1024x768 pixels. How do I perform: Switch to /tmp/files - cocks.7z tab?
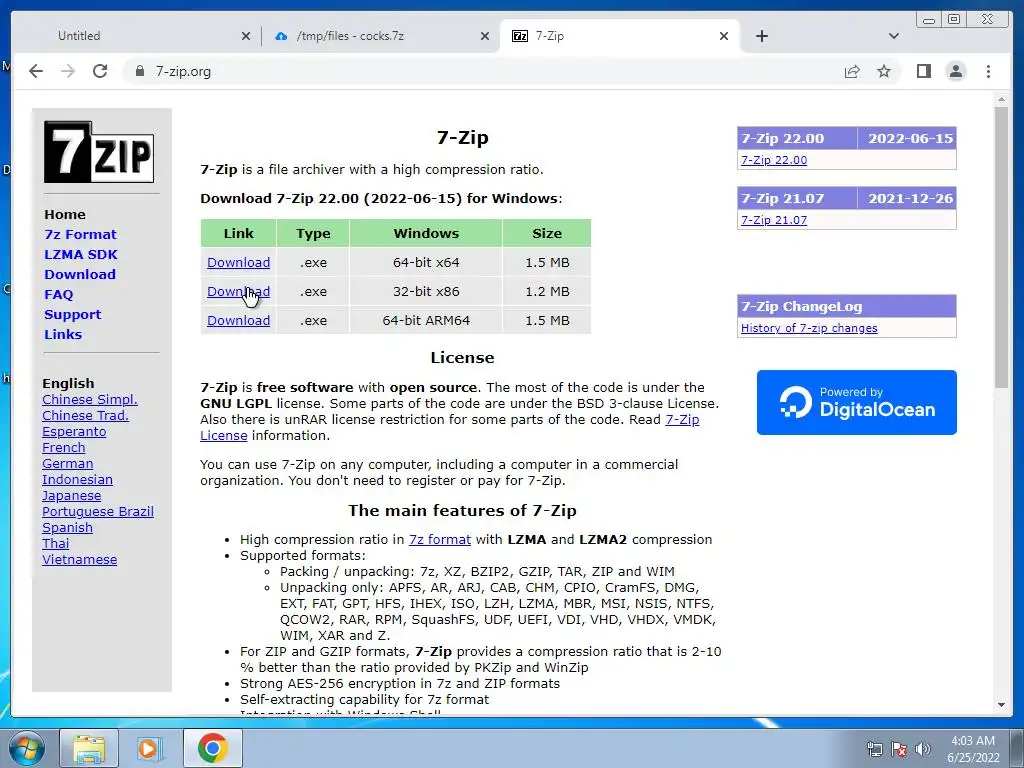click(x=380, y=36)
